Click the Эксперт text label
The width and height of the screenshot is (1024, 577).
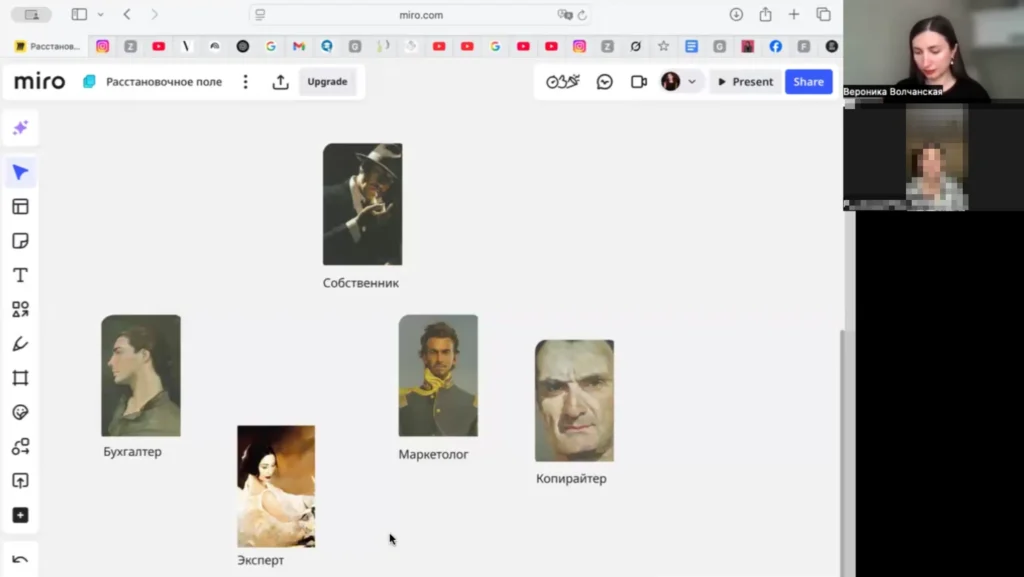coord(261,560)
